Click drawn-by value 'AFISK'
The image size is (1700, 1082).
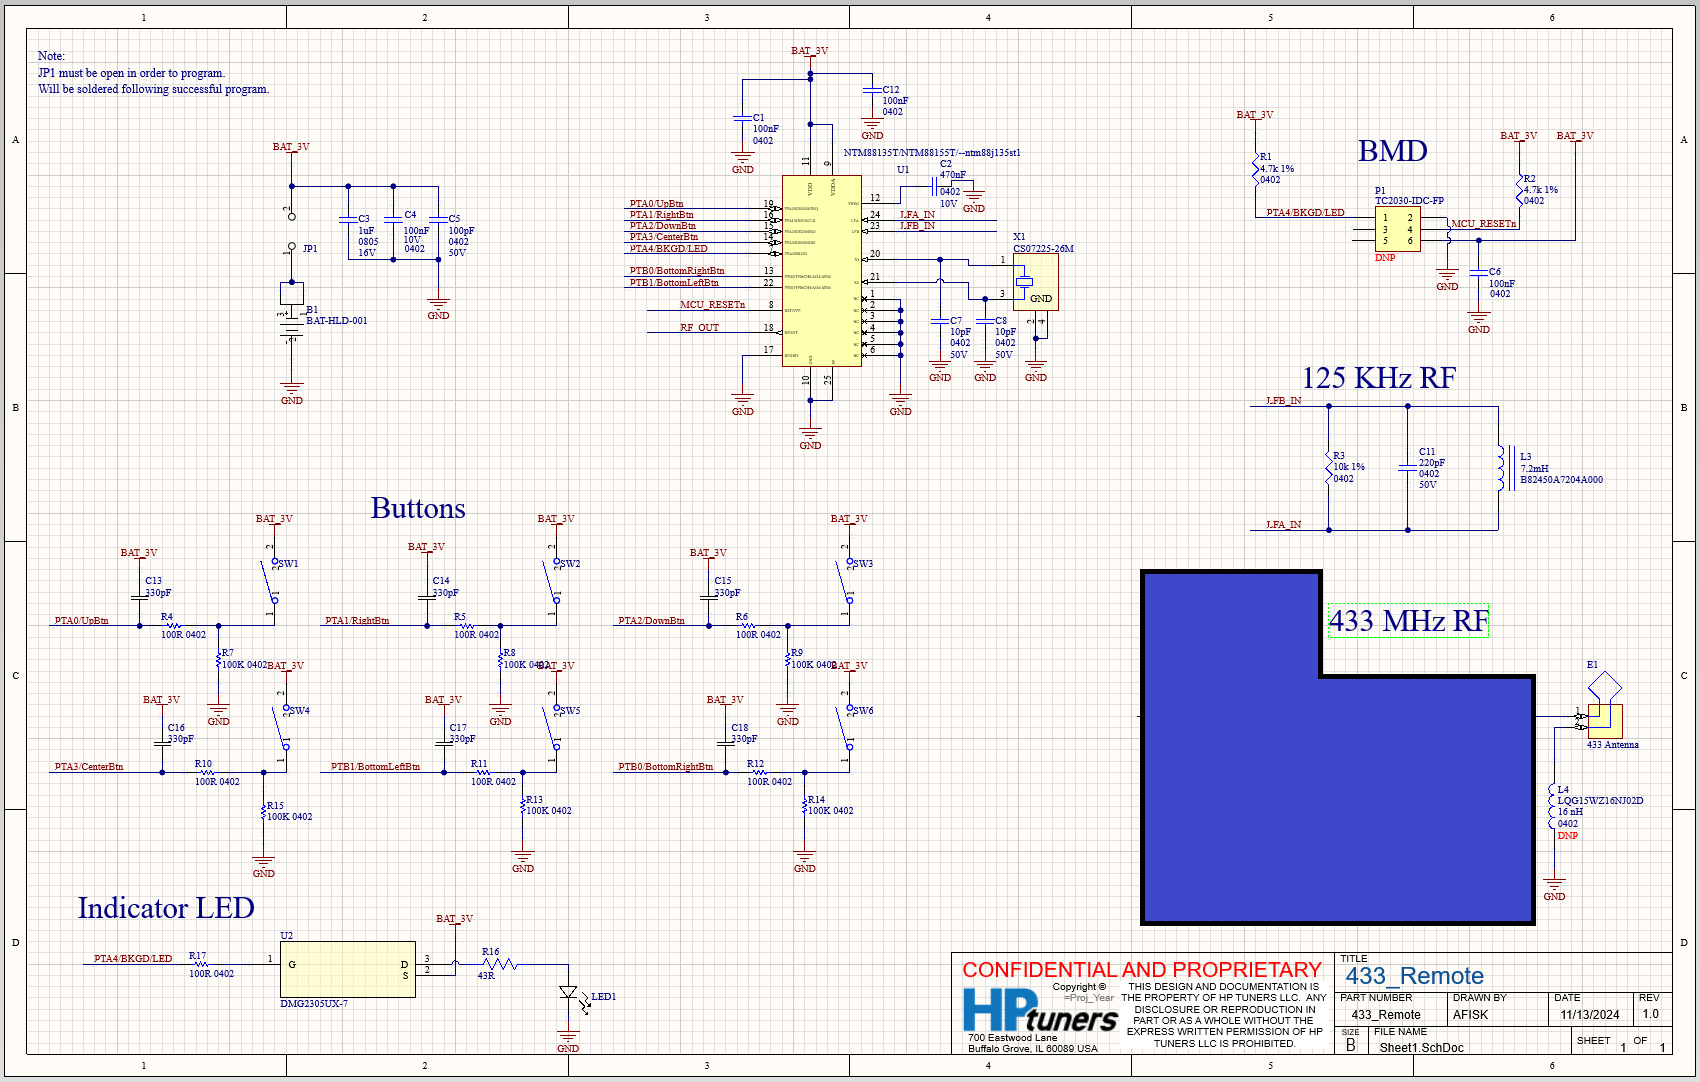point(1470,1014)
